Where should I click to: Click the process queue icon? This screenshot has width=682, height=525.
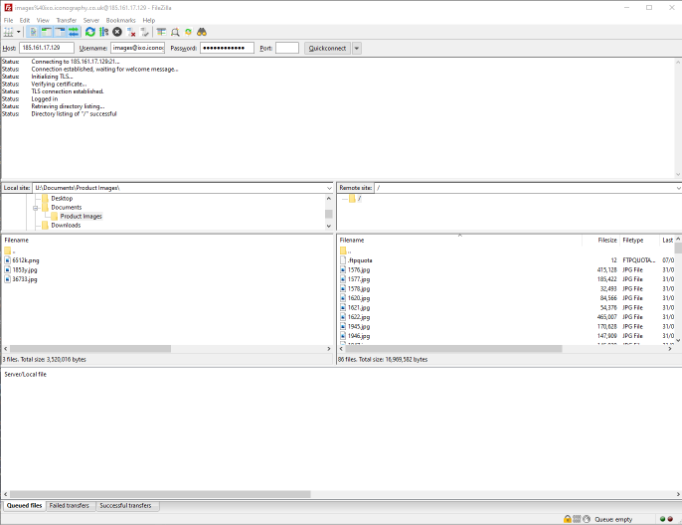coord(103,32)
